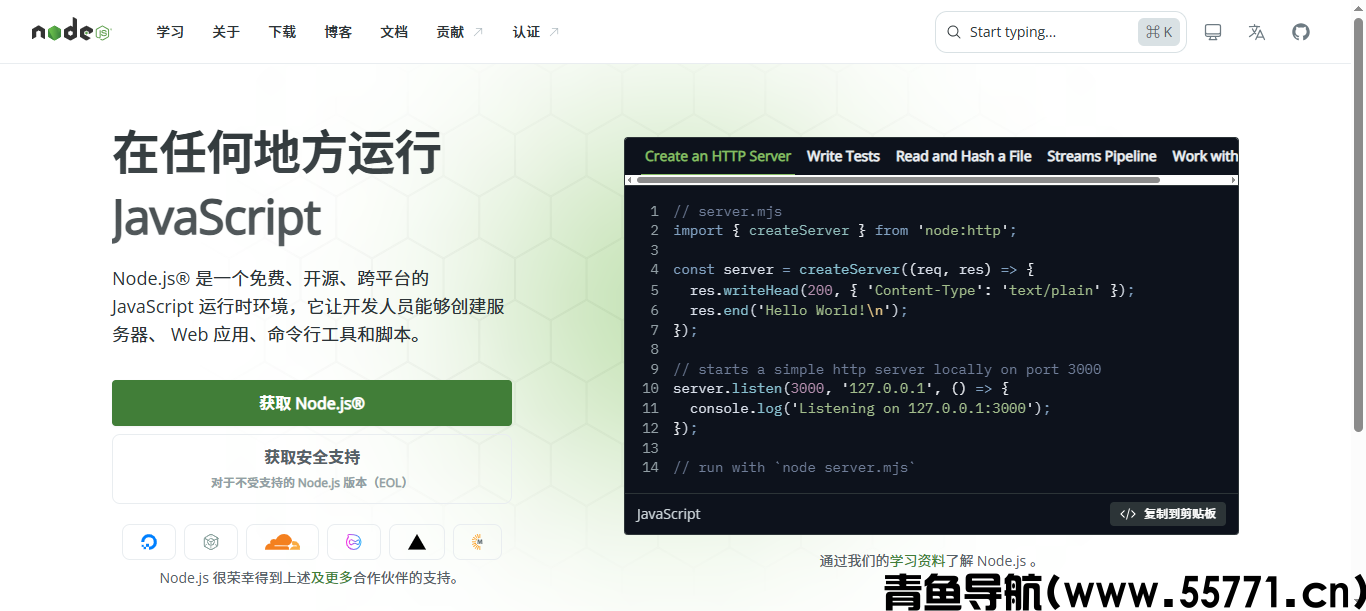
Task: Open the Vercel triangle partner logo
Action: point(417,542)
